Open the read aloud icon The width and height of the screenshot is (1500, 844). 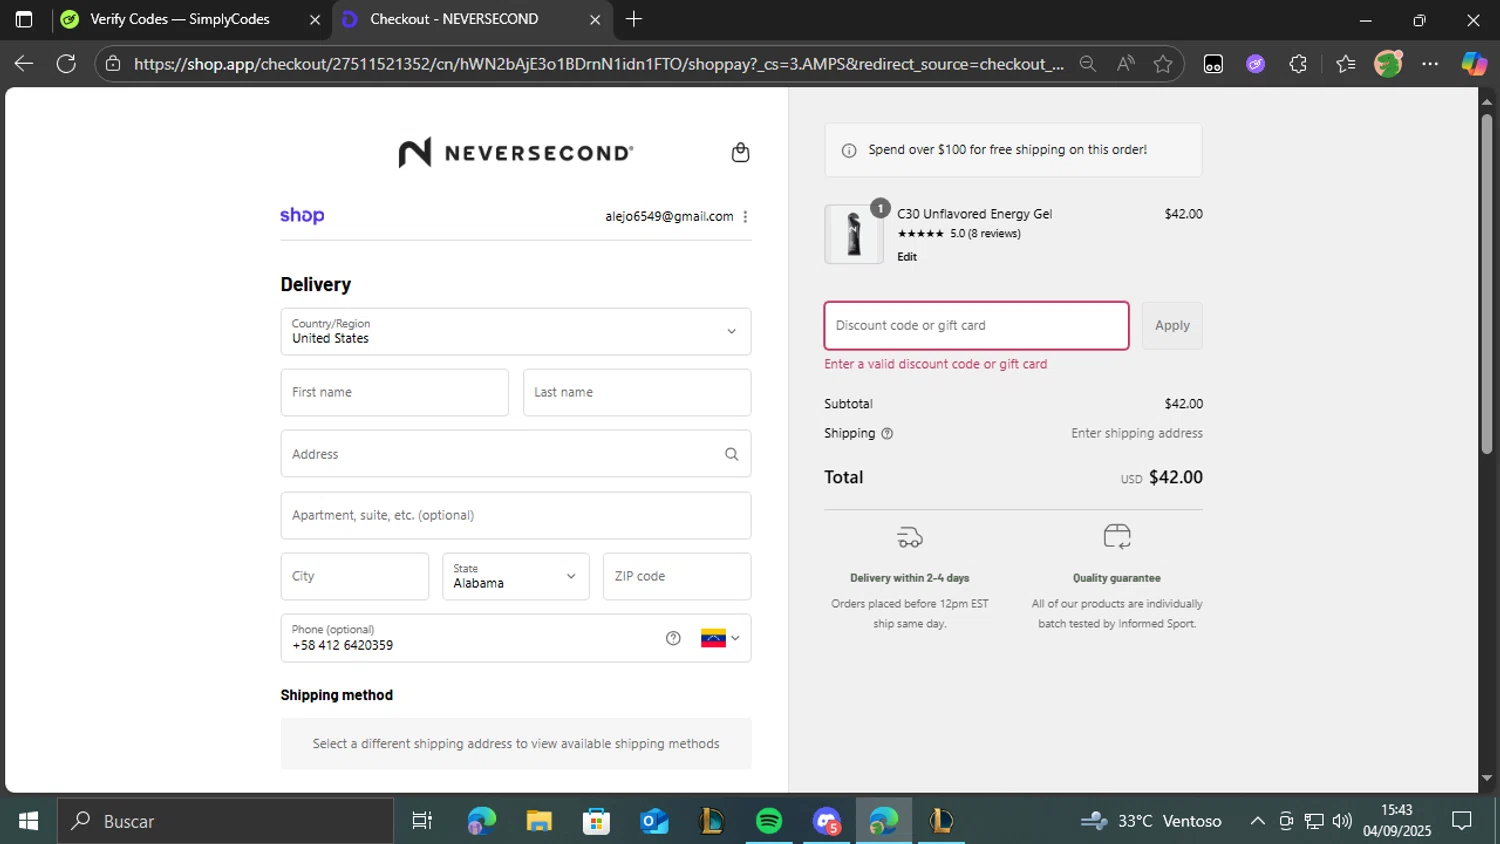[x=1126, y=63]
